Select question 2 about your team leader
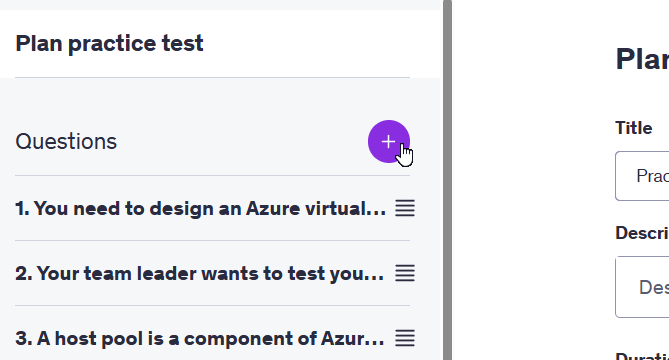 (x=200, y=273)
